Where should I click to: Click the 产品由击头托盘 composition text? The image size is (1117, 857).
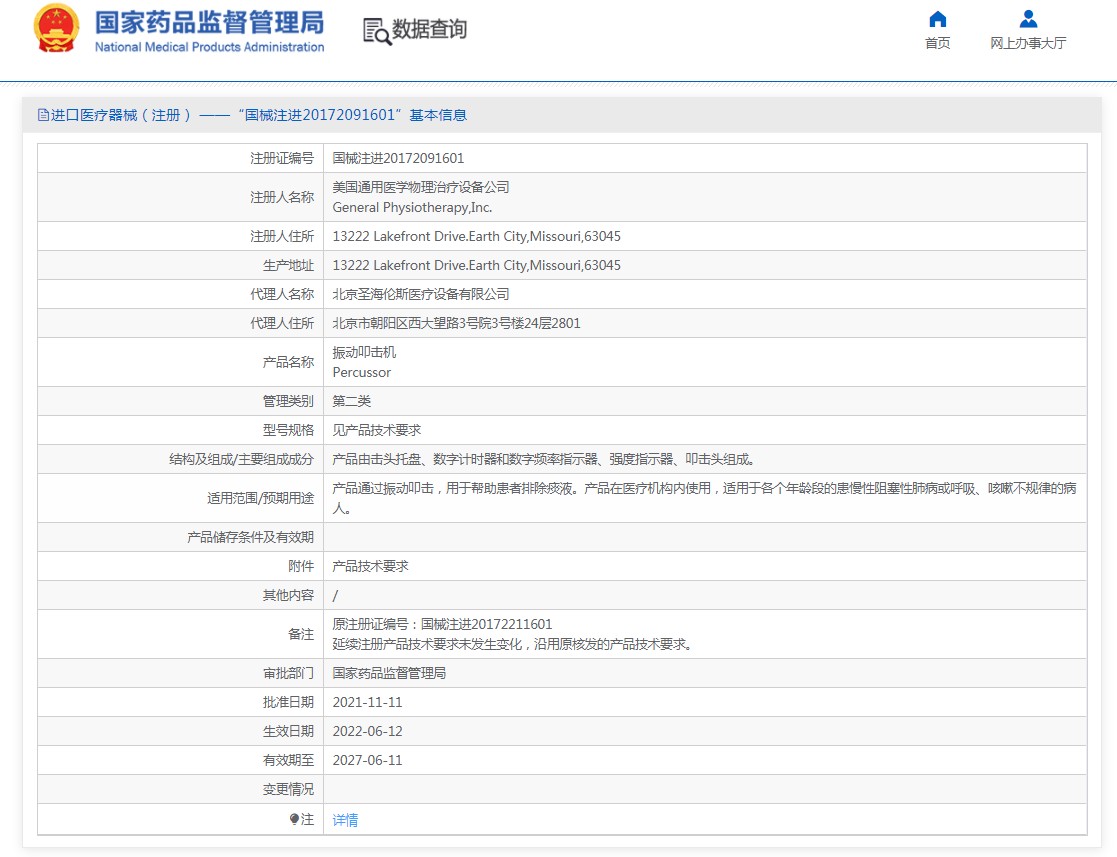(544, 459)
